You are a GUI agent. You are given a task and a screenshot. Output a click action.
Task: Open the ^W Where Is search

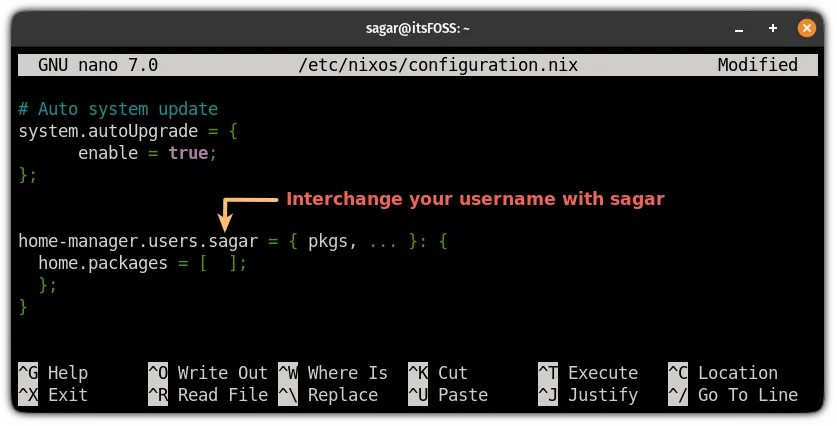(333, 373)
